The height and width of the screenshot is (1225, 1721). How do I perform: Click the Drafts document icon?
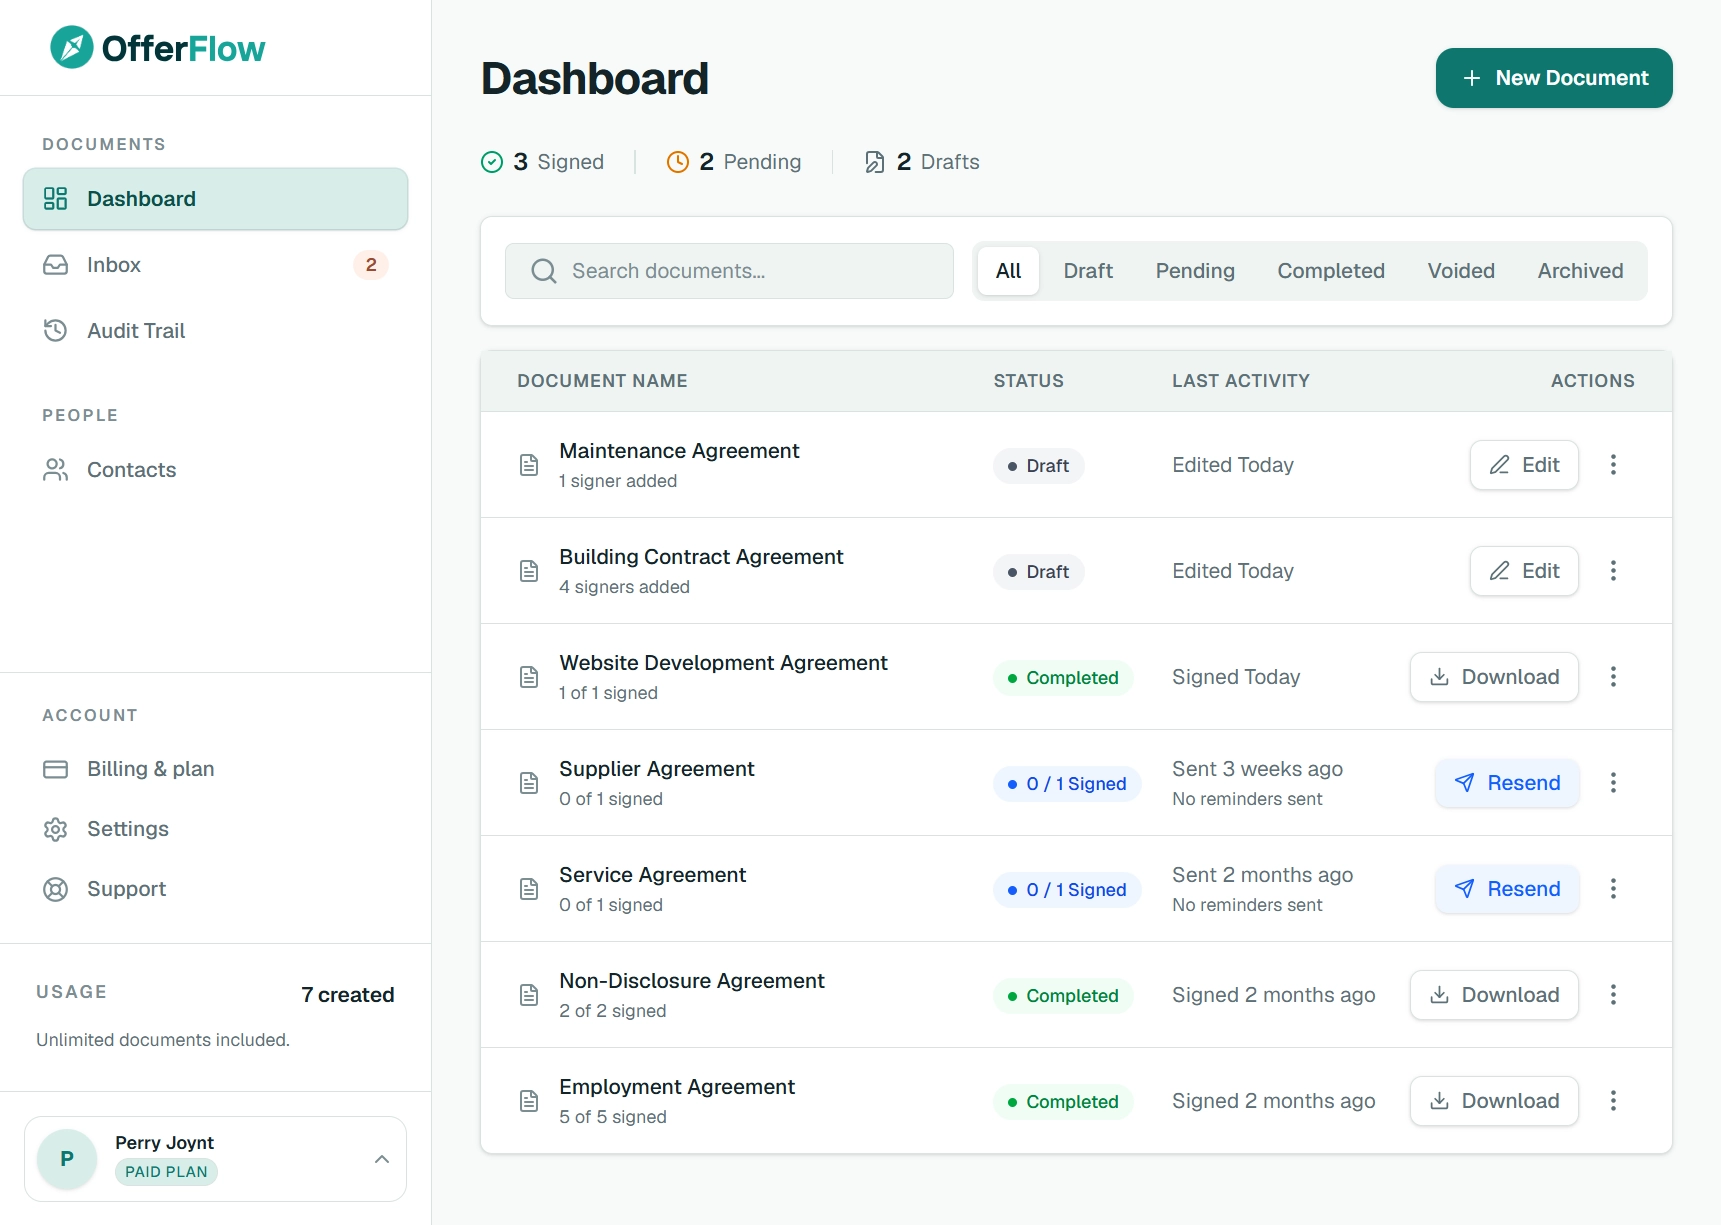[875, 162]
